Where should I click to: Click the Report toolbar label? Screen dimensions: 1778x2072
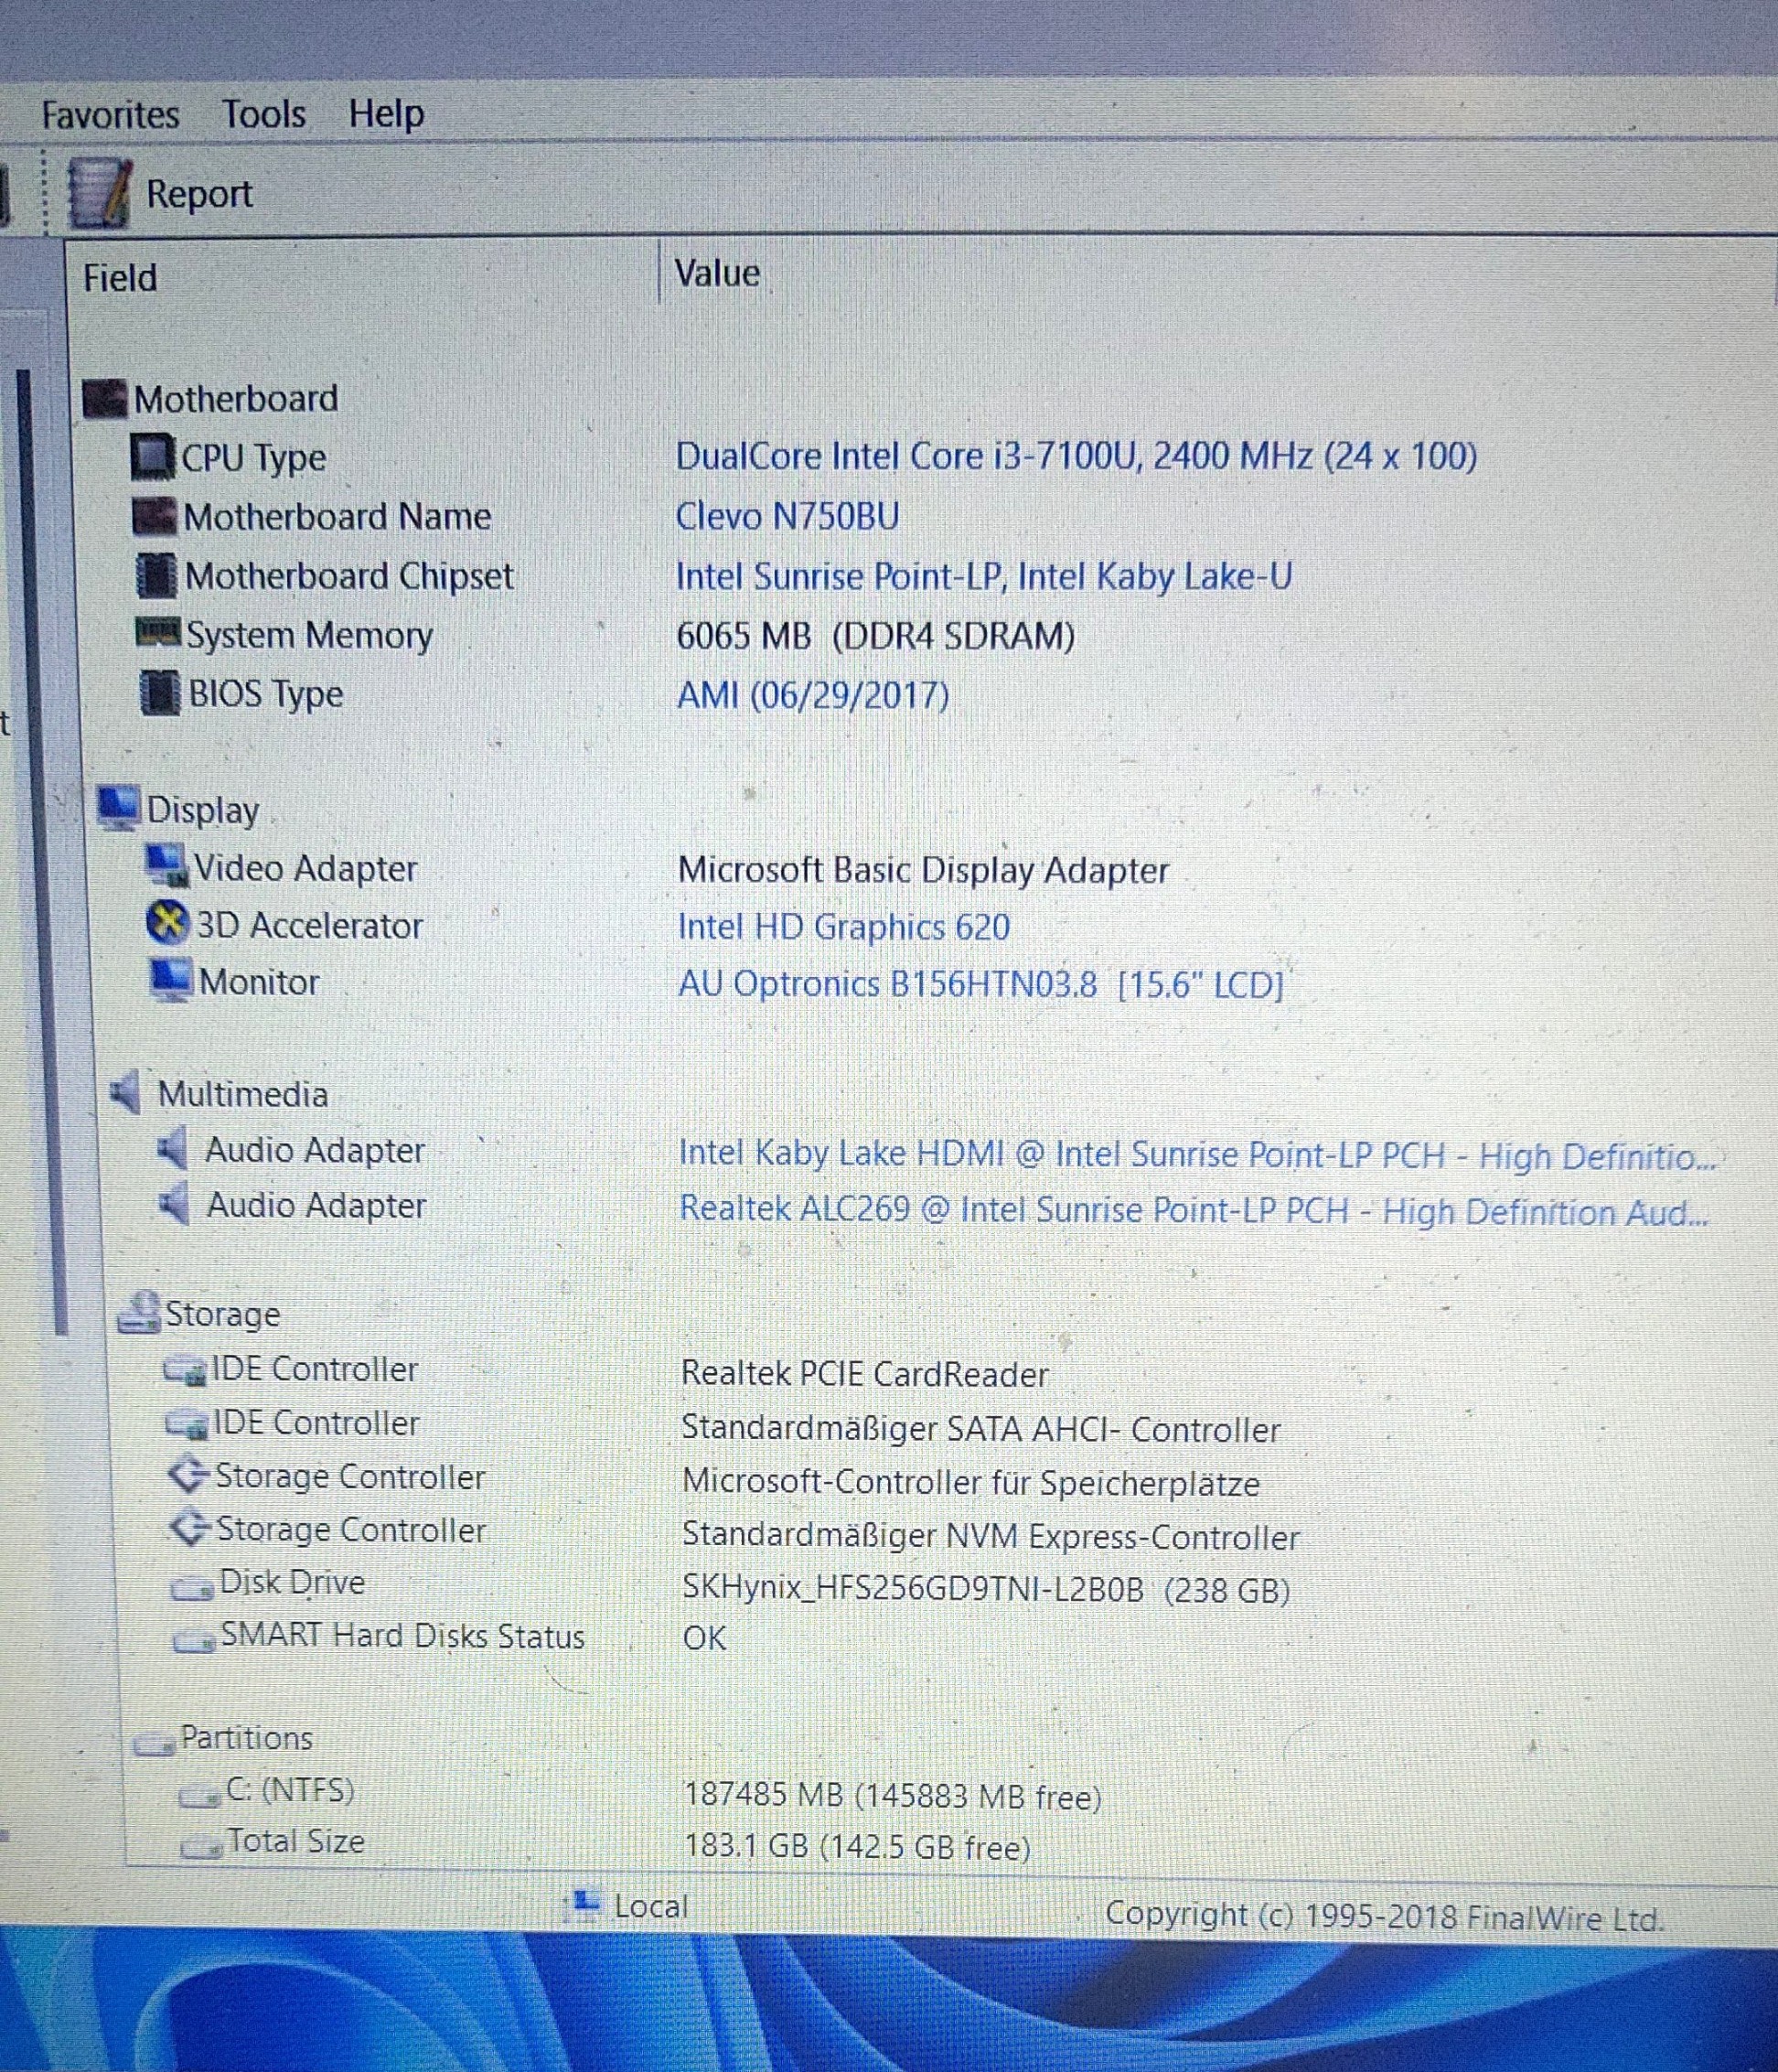coord(199,194)
